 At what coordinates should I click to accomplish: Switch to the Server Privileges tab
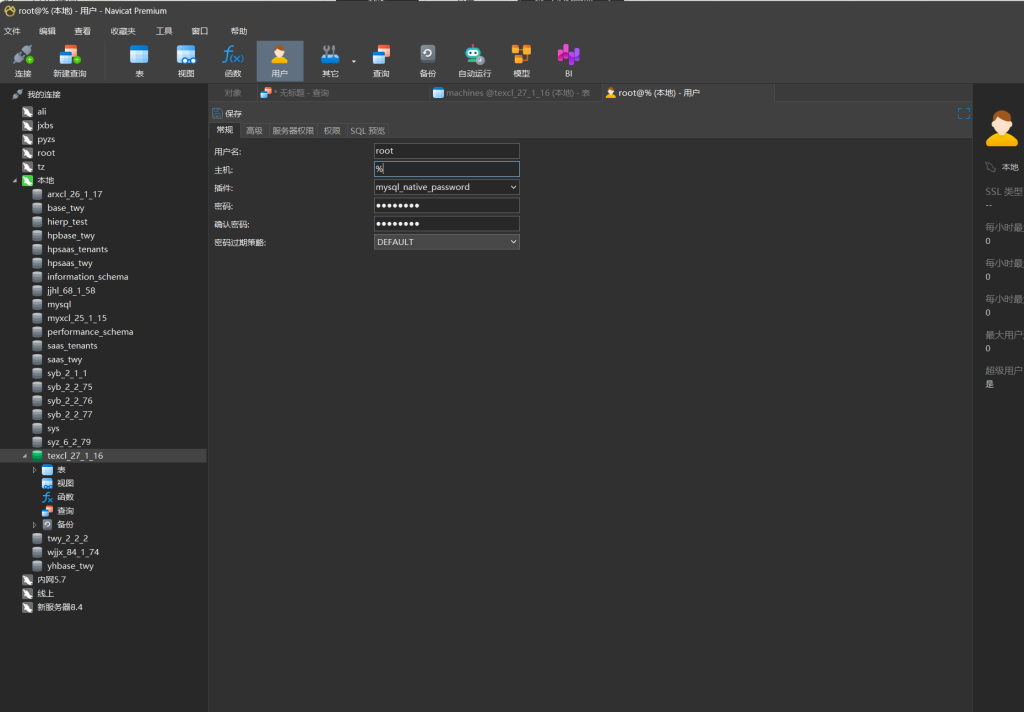pyautogui.click(x=293, y=131)
